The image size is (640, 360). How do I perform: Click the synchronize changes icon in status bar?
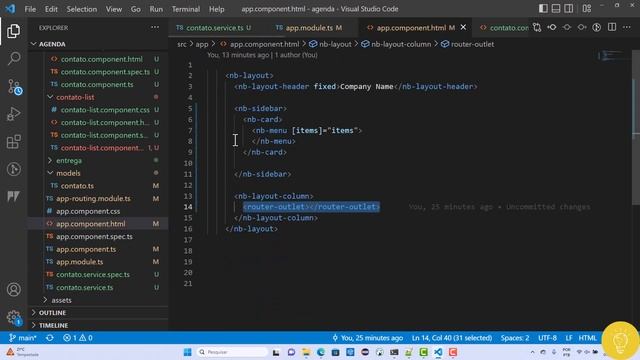[50, 338]
